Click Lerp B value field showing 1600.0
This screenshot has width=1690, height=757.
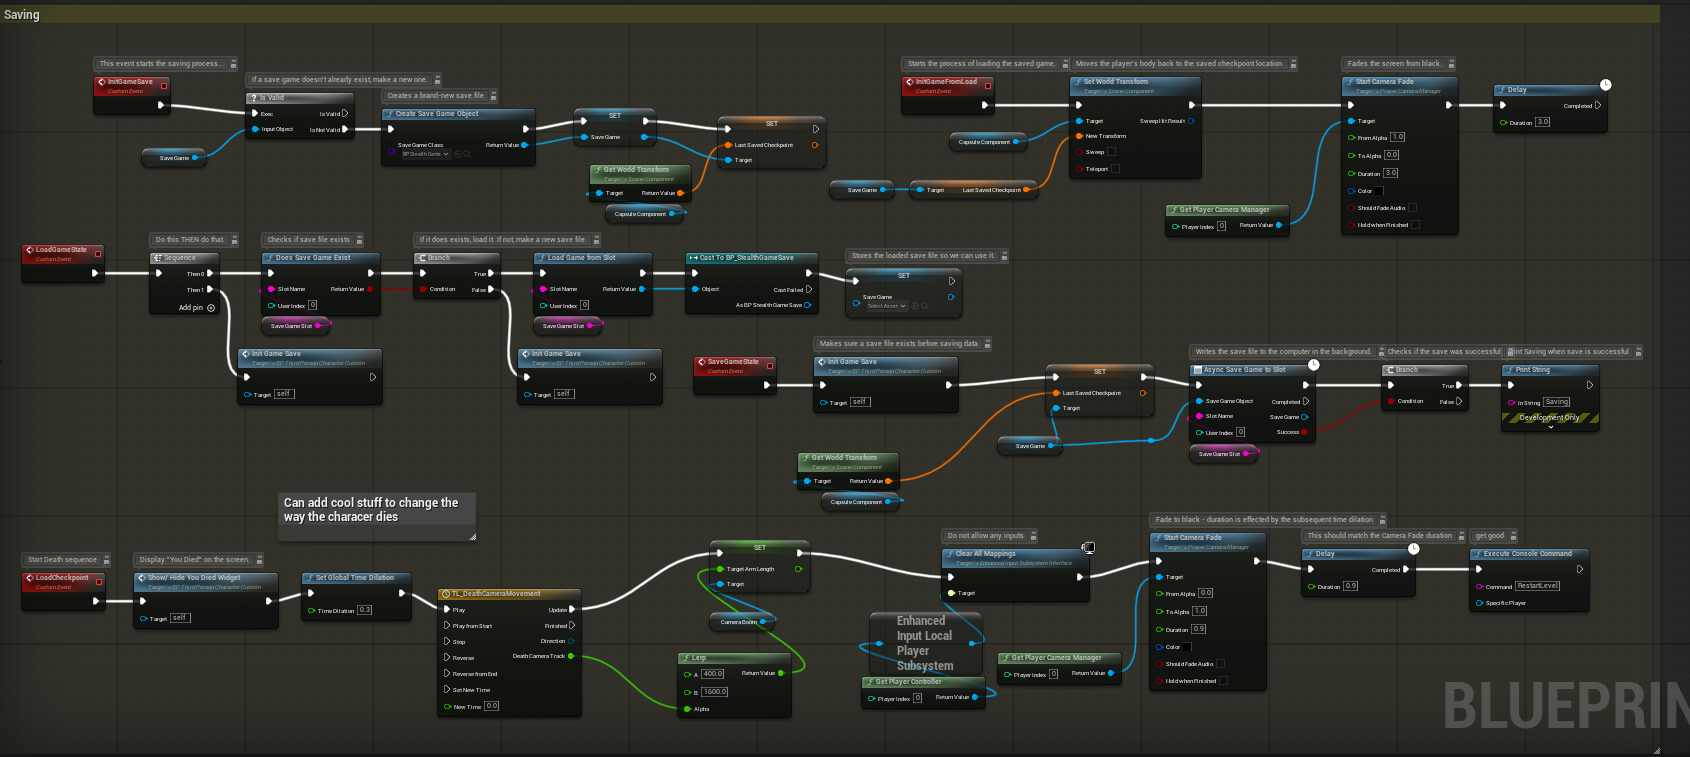[714, 692]
